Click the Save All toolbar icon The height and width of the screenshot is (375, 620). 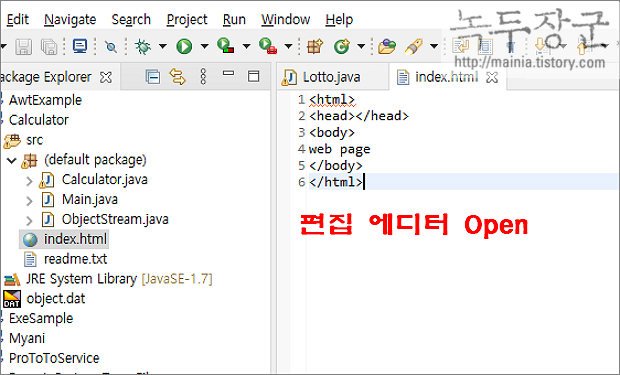[49, 47]
